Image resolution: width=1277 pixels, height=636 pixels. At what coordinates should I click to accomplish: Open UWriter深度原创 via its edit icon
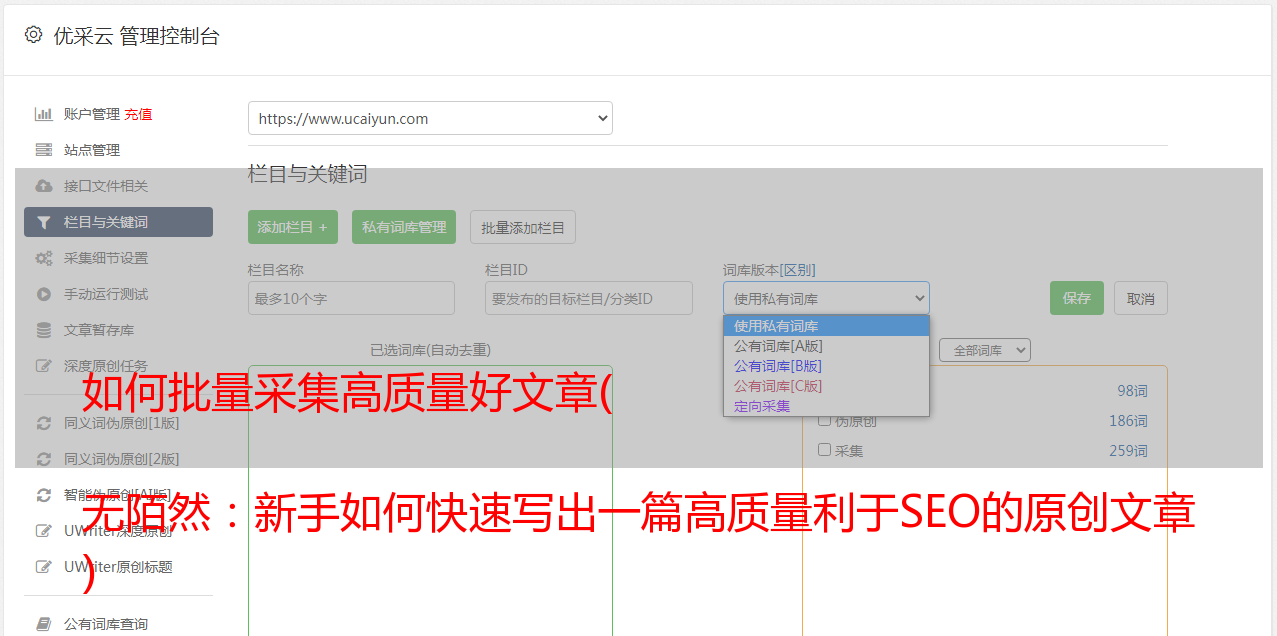pyautogui.click(x=43, y=531)
